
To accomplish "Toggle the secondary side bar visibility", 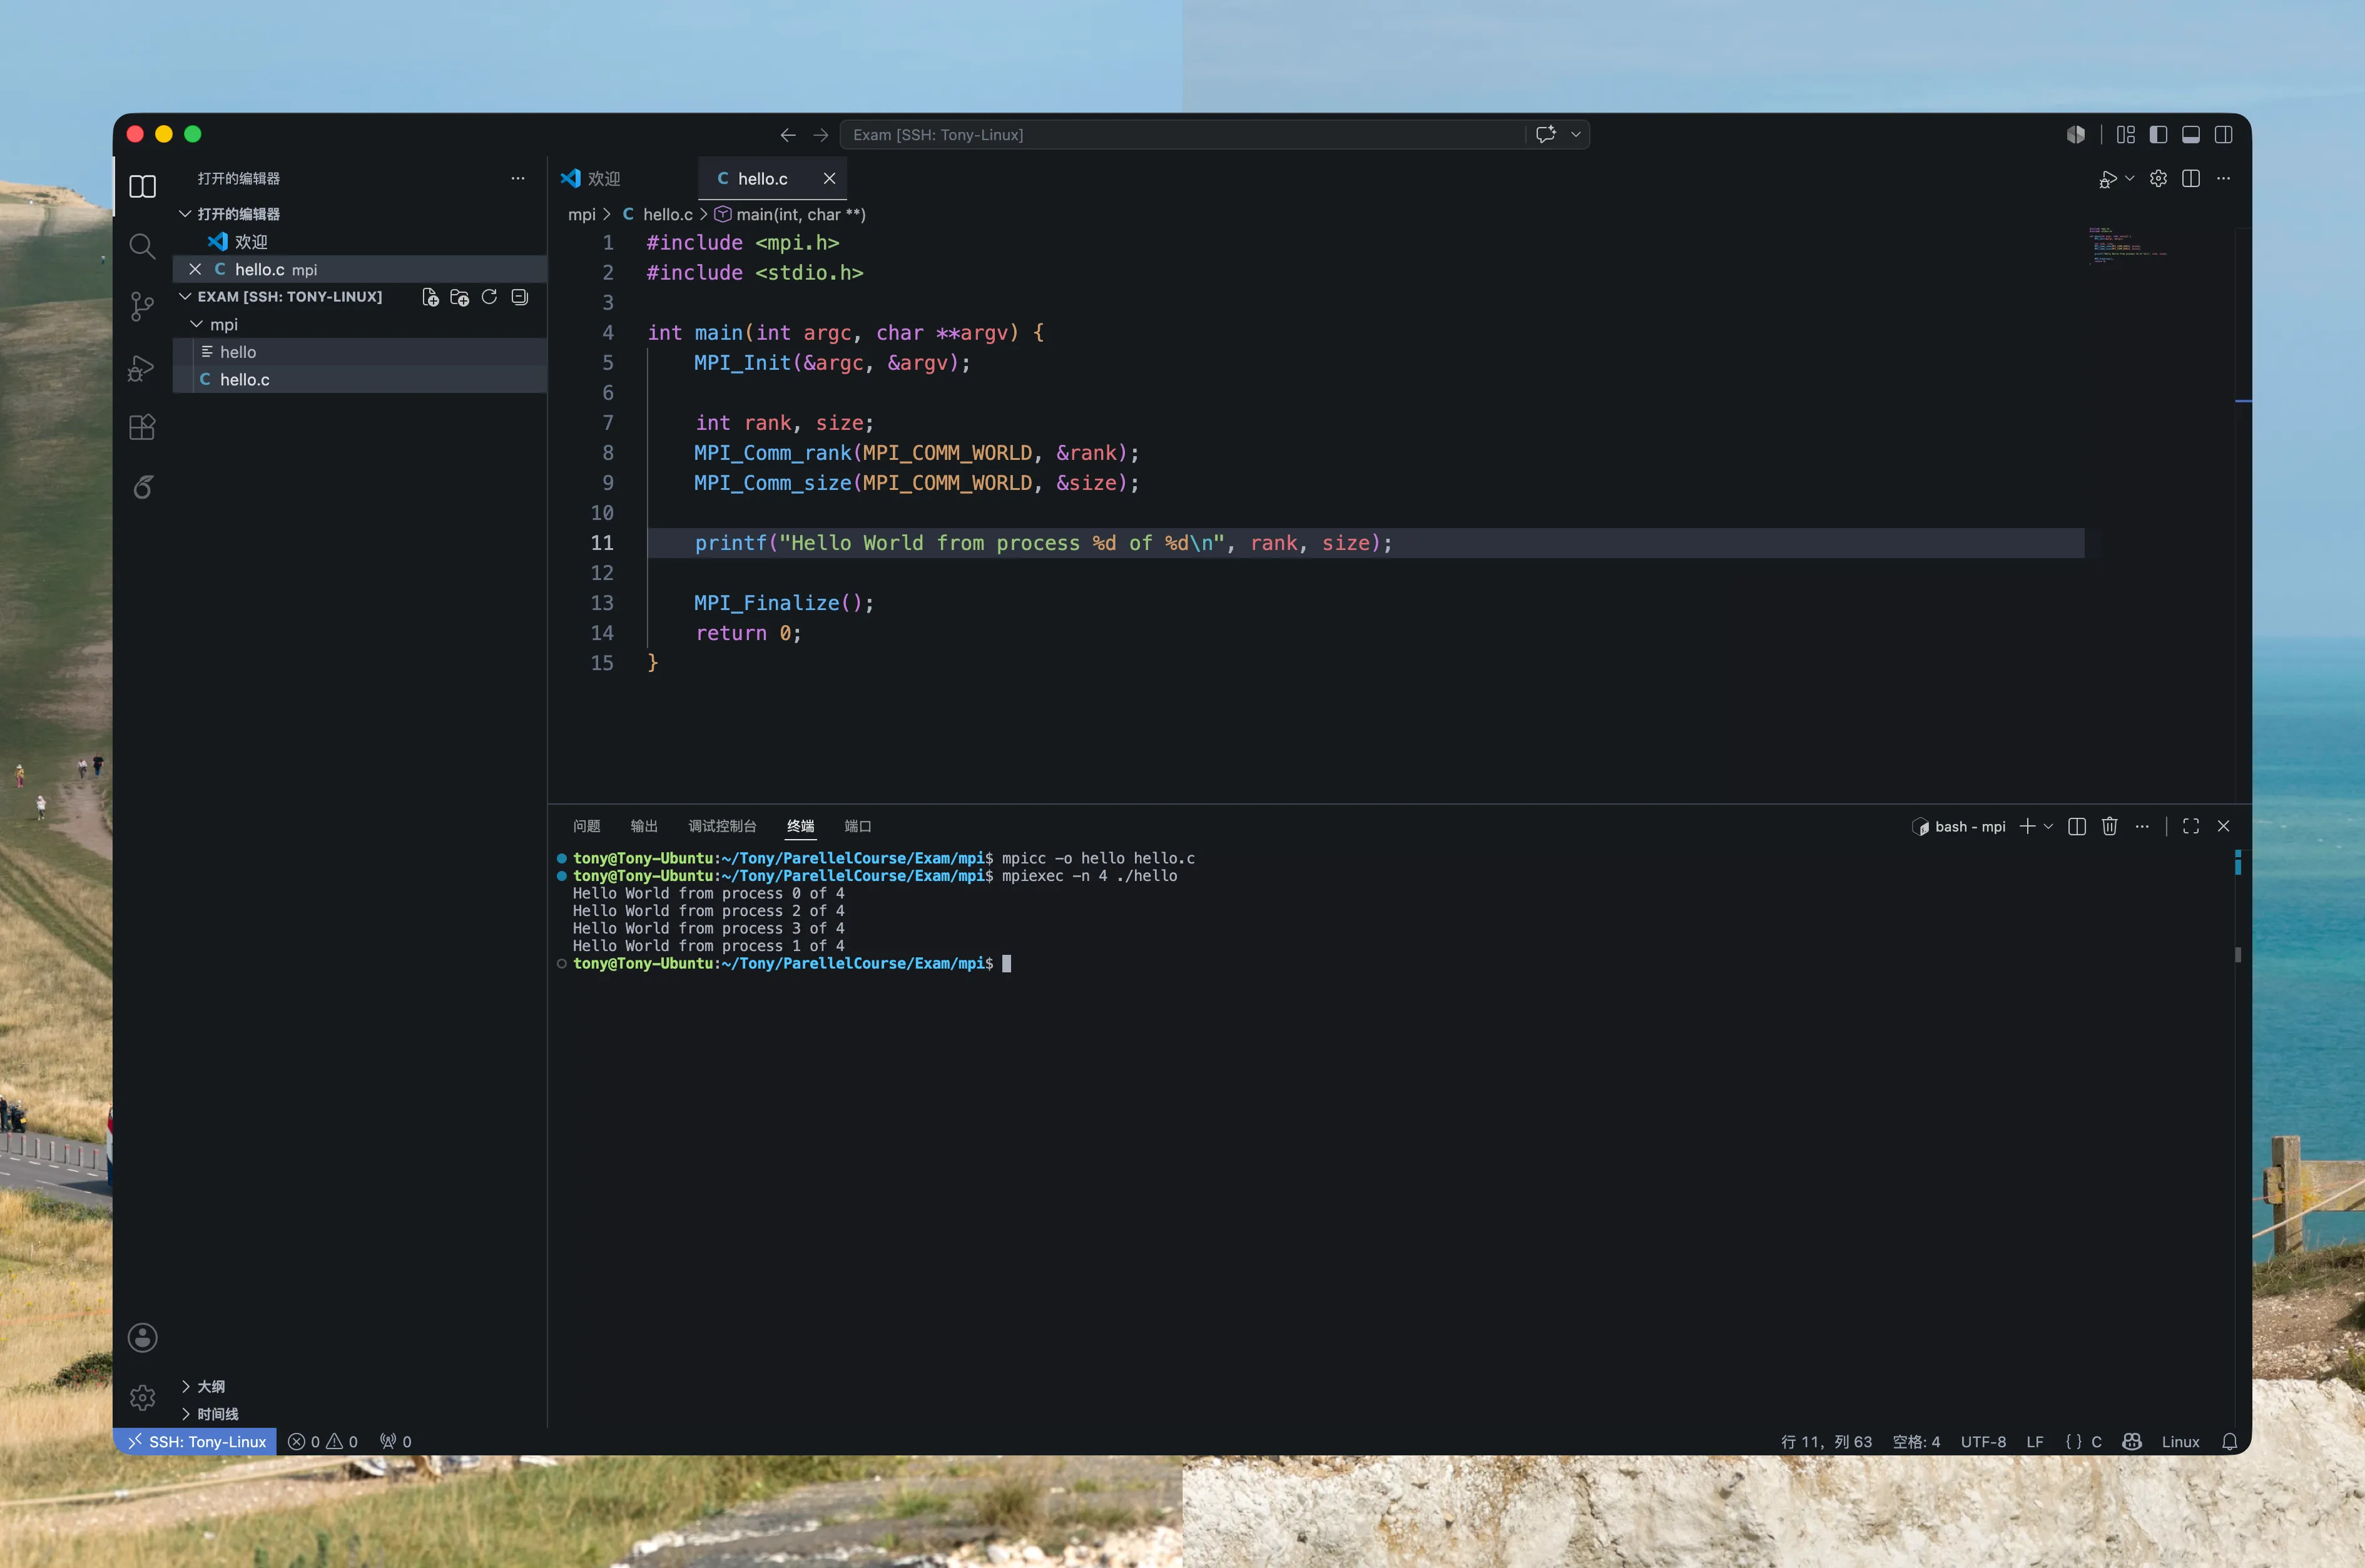I will pos(2224,135).
